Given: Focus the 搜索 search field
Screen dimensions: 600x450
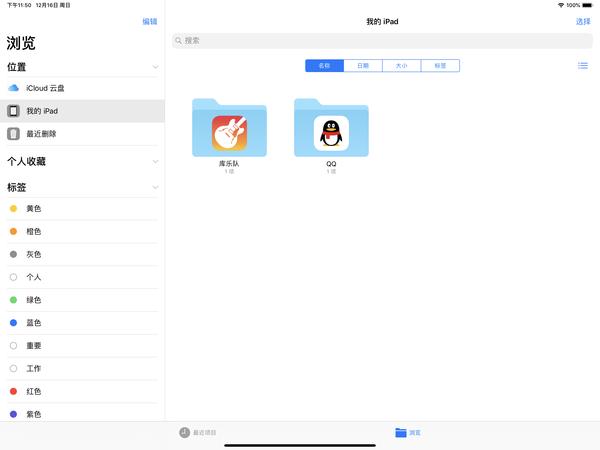Looking at the screenshot, I should (382, 41).
